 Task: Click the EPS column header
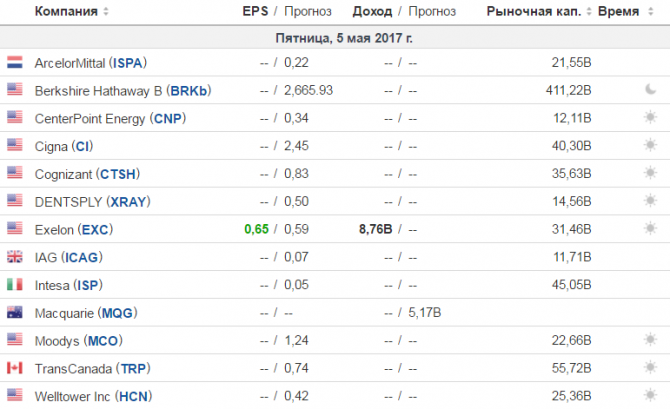[255, 11]
